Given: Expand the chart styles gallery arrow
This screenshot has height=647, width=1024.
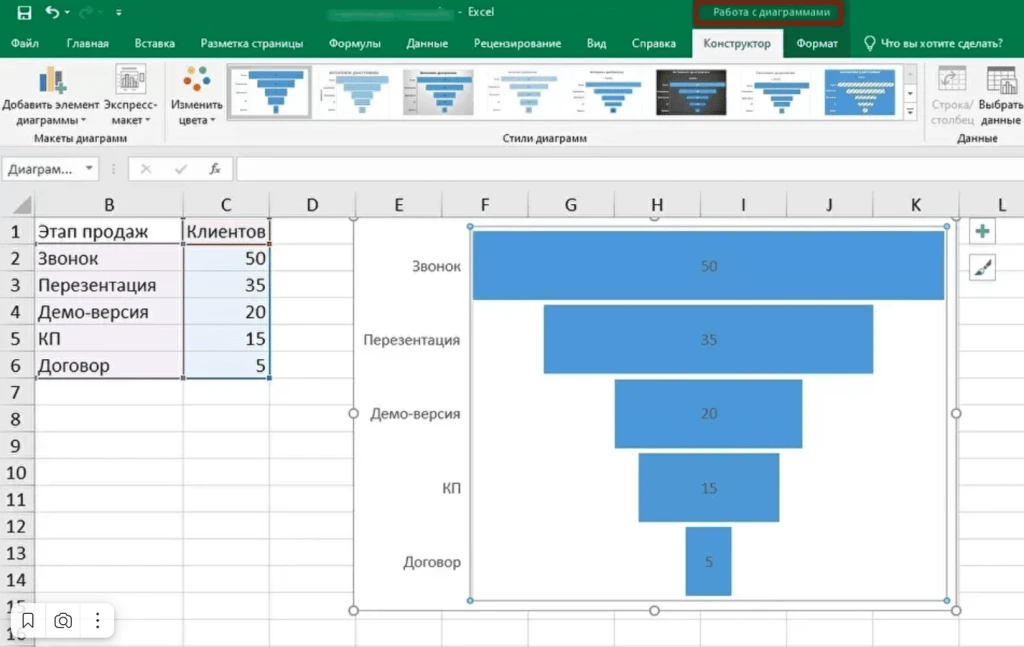Looking at the screenshot, I should pyautogui.click(x=910, y=109).
